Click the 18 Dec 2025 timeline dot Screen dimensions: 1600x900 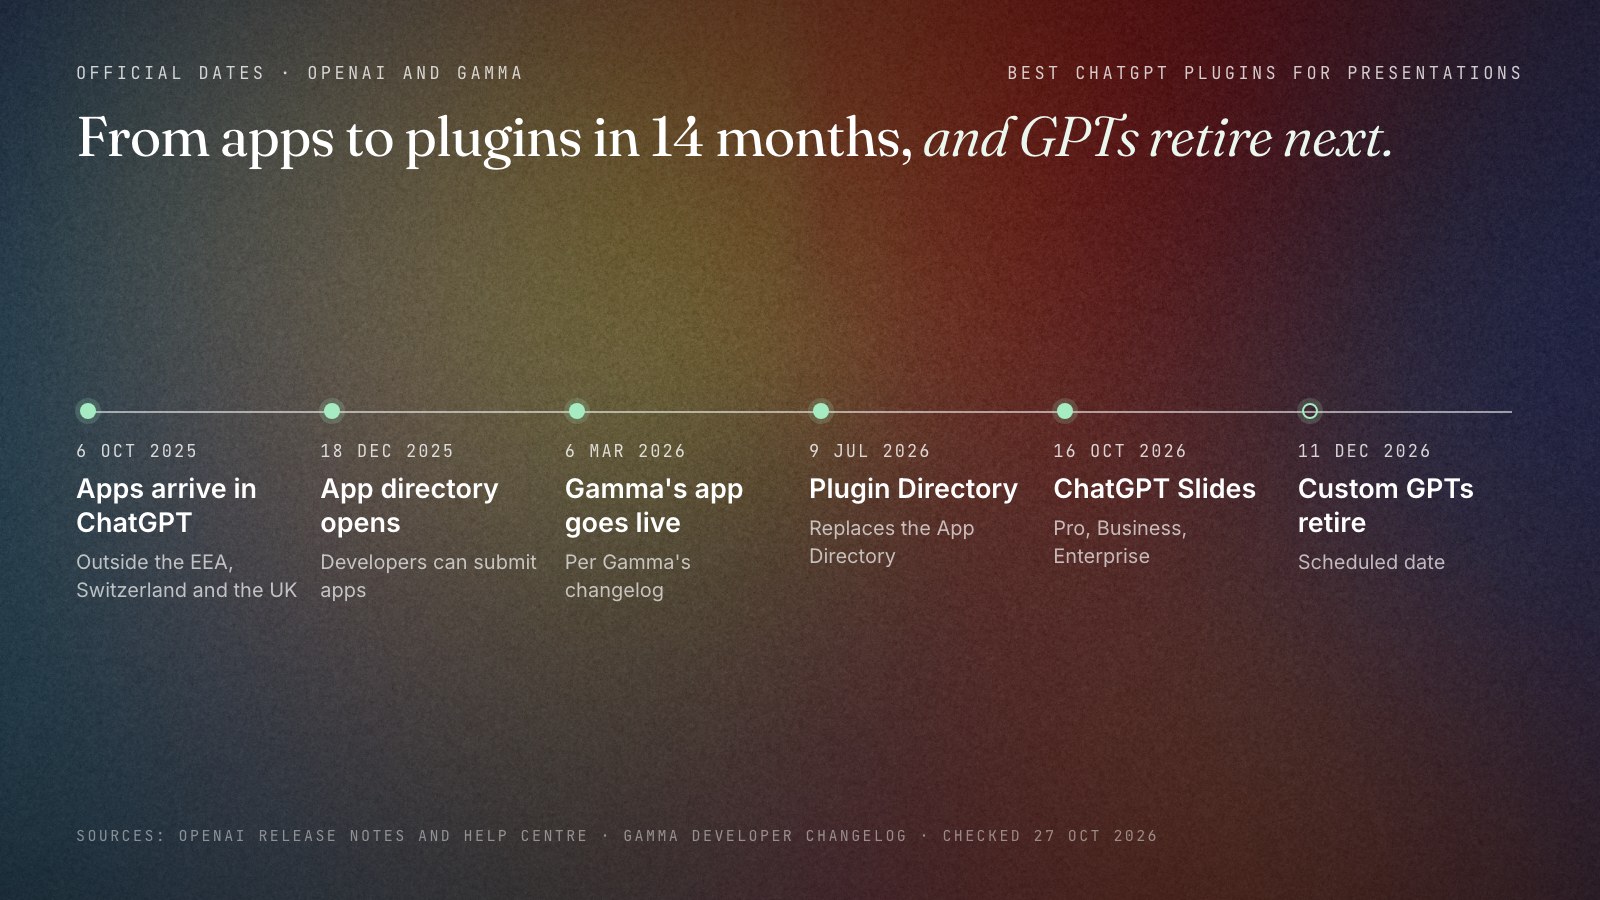point(332,411)
